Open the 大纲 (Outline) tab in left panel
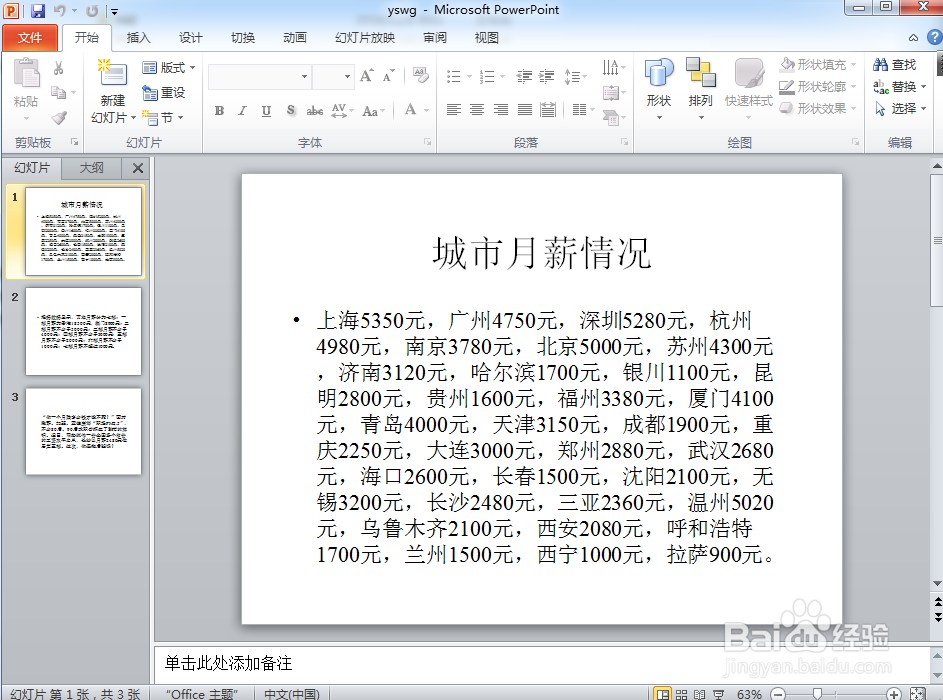The width and height of the screenshot is (943, 700). click(89, 168)
